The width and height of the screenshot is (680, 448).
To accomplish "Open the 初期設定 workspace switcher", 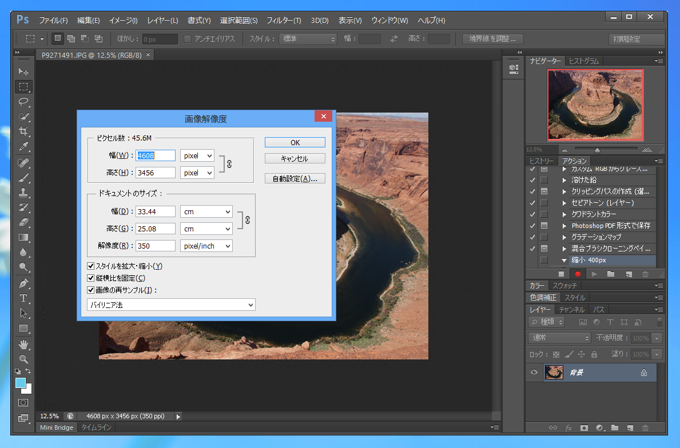I will [636, 39].
